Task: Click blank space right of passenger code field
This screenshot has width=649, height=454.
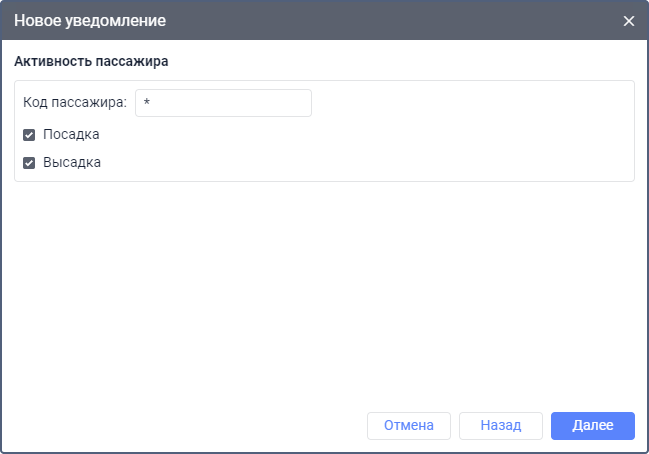Action: [x=470, y=103]
